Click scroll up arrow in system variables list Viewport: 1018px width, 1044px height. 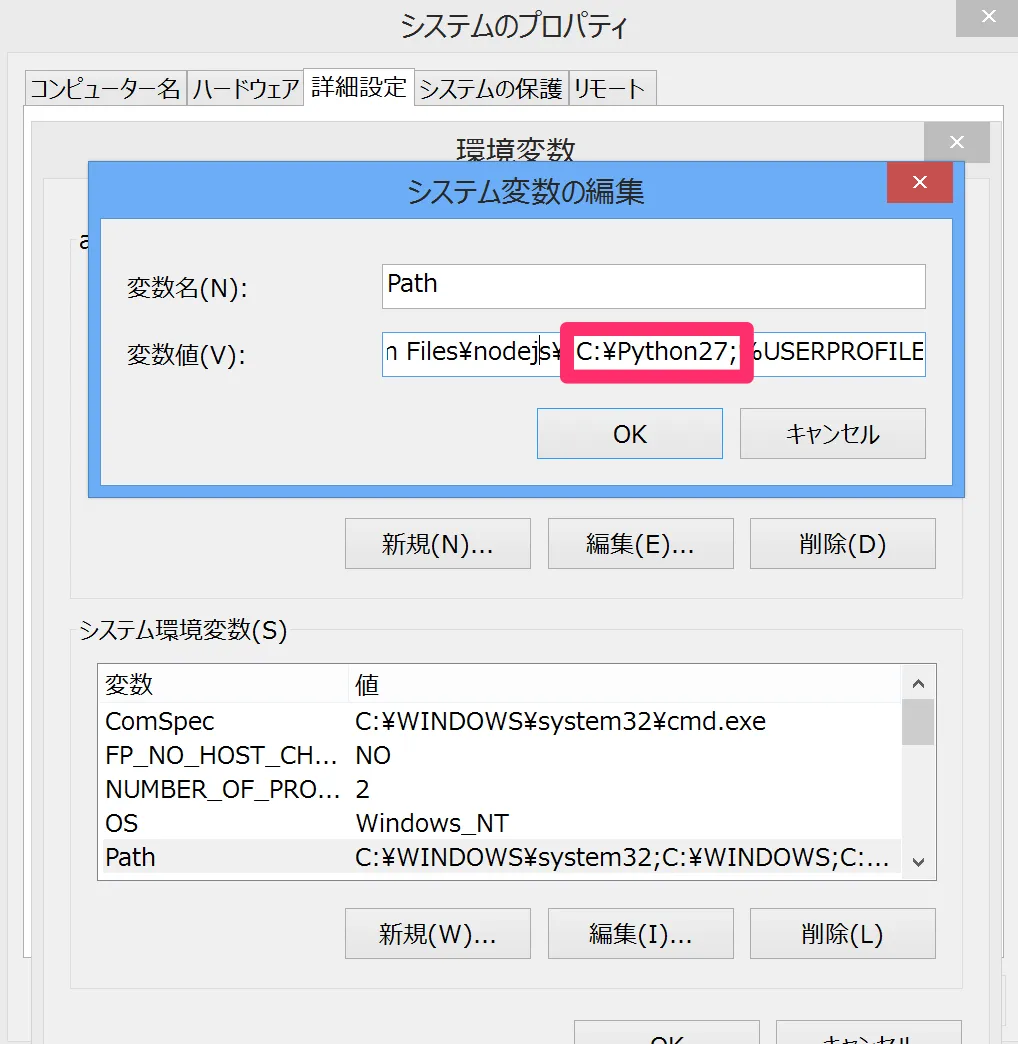pos(918,684)
